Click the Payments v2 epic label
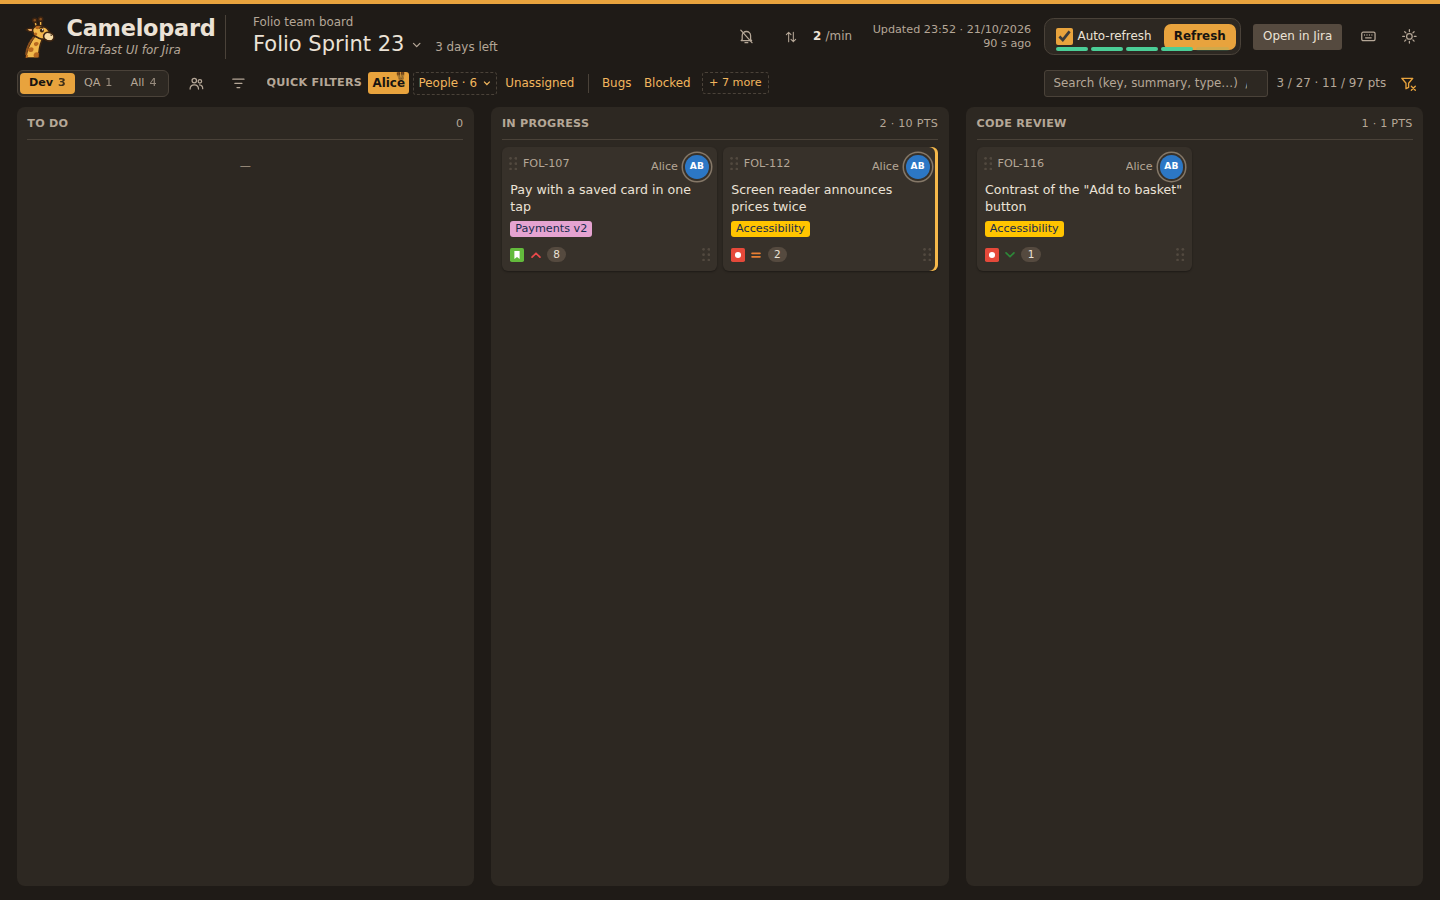1440x900 pixels. pyautogui.click(x=551, y=229)
